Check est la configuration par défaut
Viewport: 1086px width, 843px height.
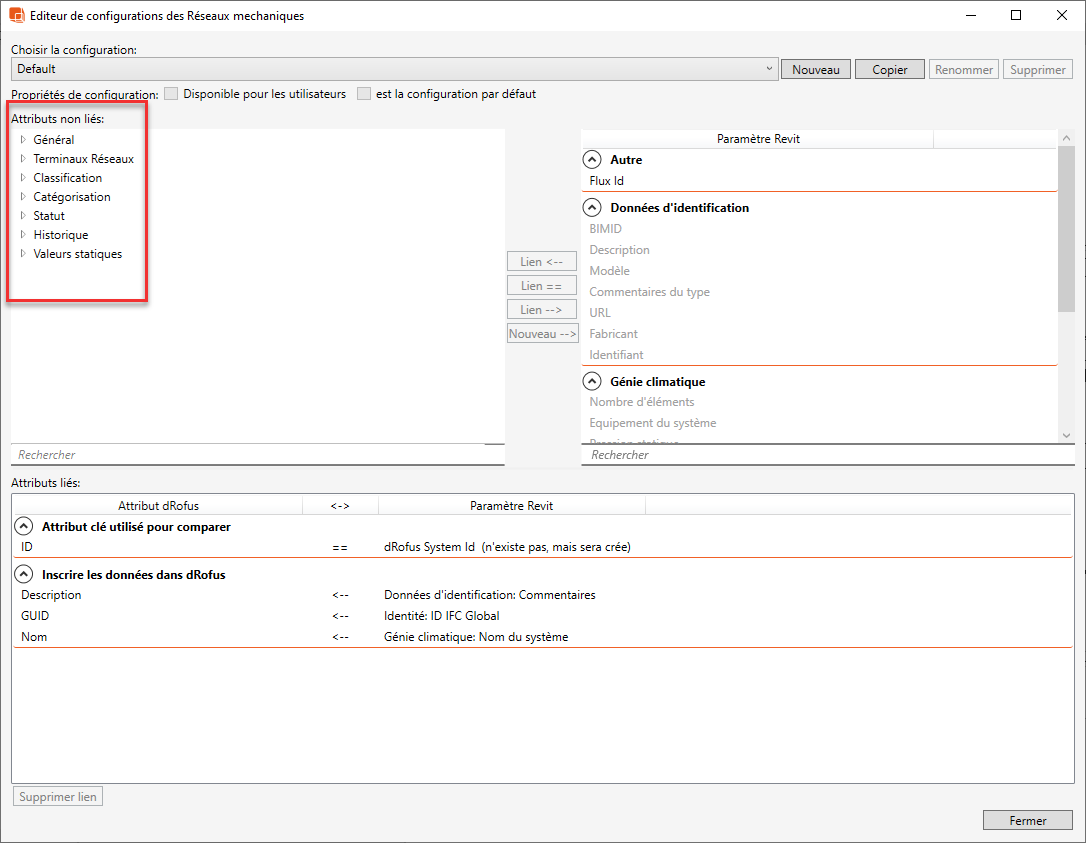coord(364,94)
